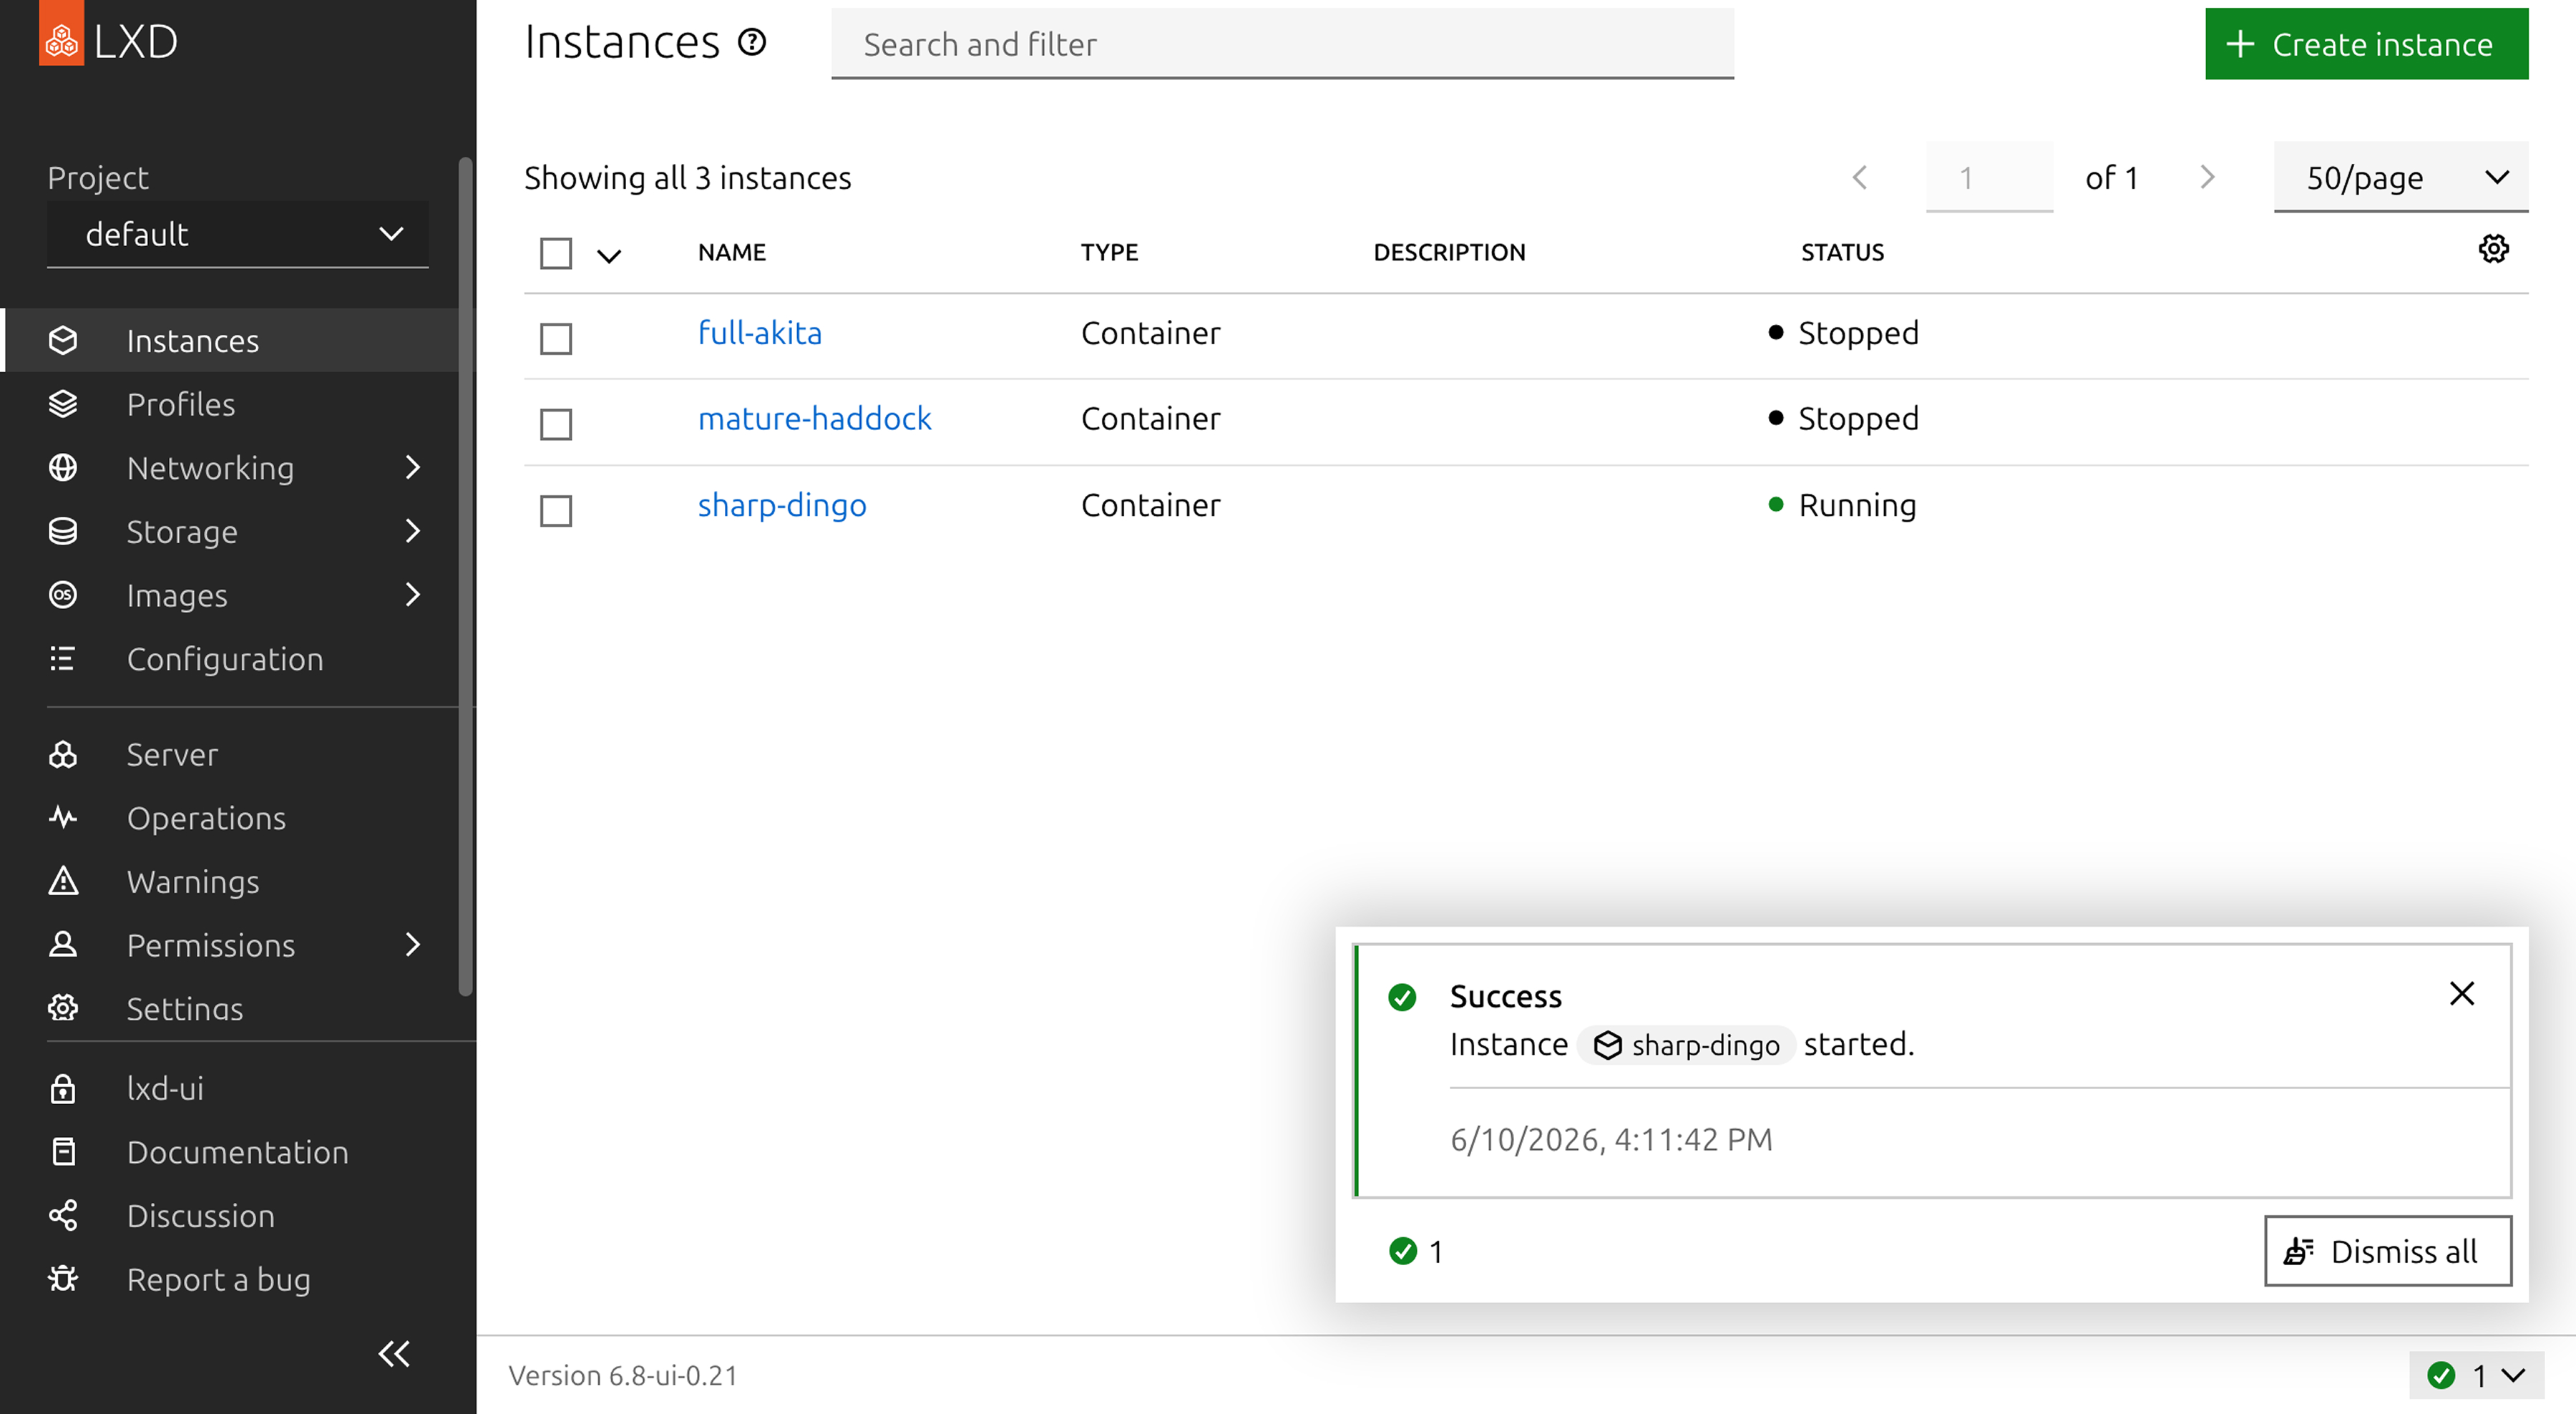The height and width of the screenshot is (1414, 2576).
Task: Click the LXD logo icon
Action: pos(62,34)
